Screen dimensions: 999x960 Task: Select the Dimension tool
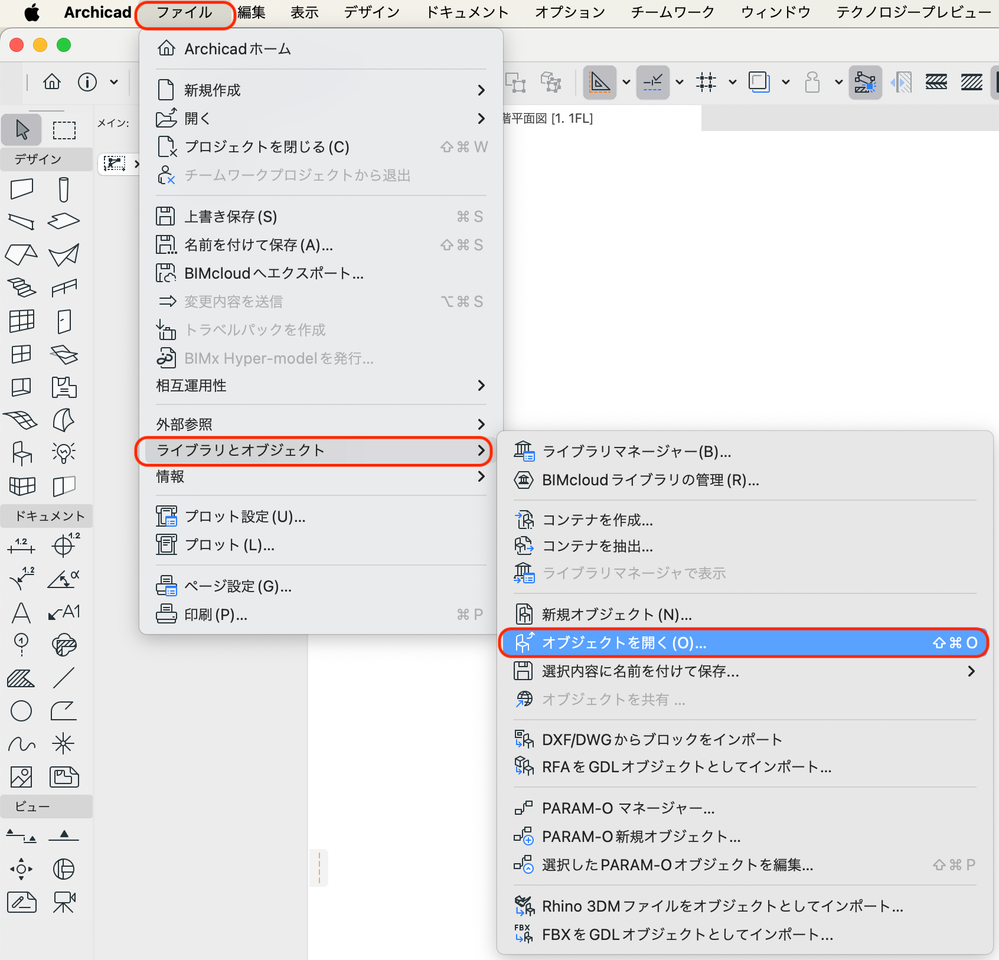tap(22, 546)
